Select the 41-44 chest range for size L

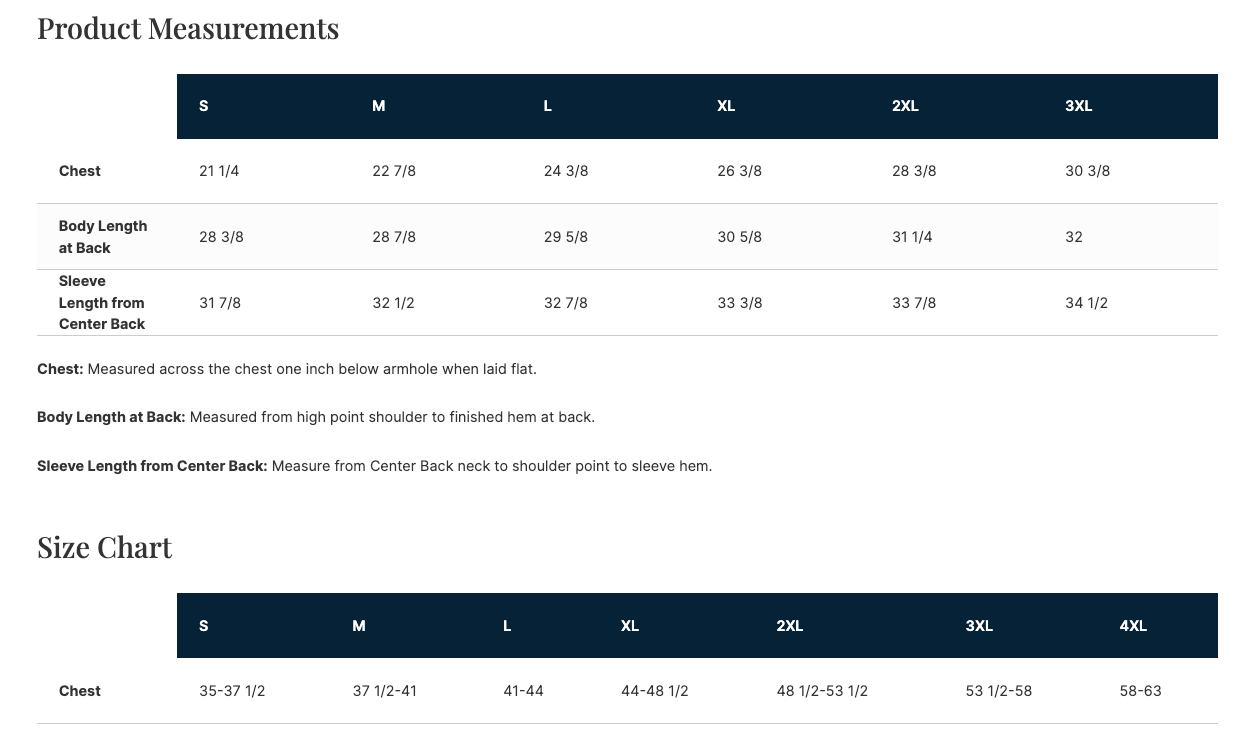click(x=523, y=691)
